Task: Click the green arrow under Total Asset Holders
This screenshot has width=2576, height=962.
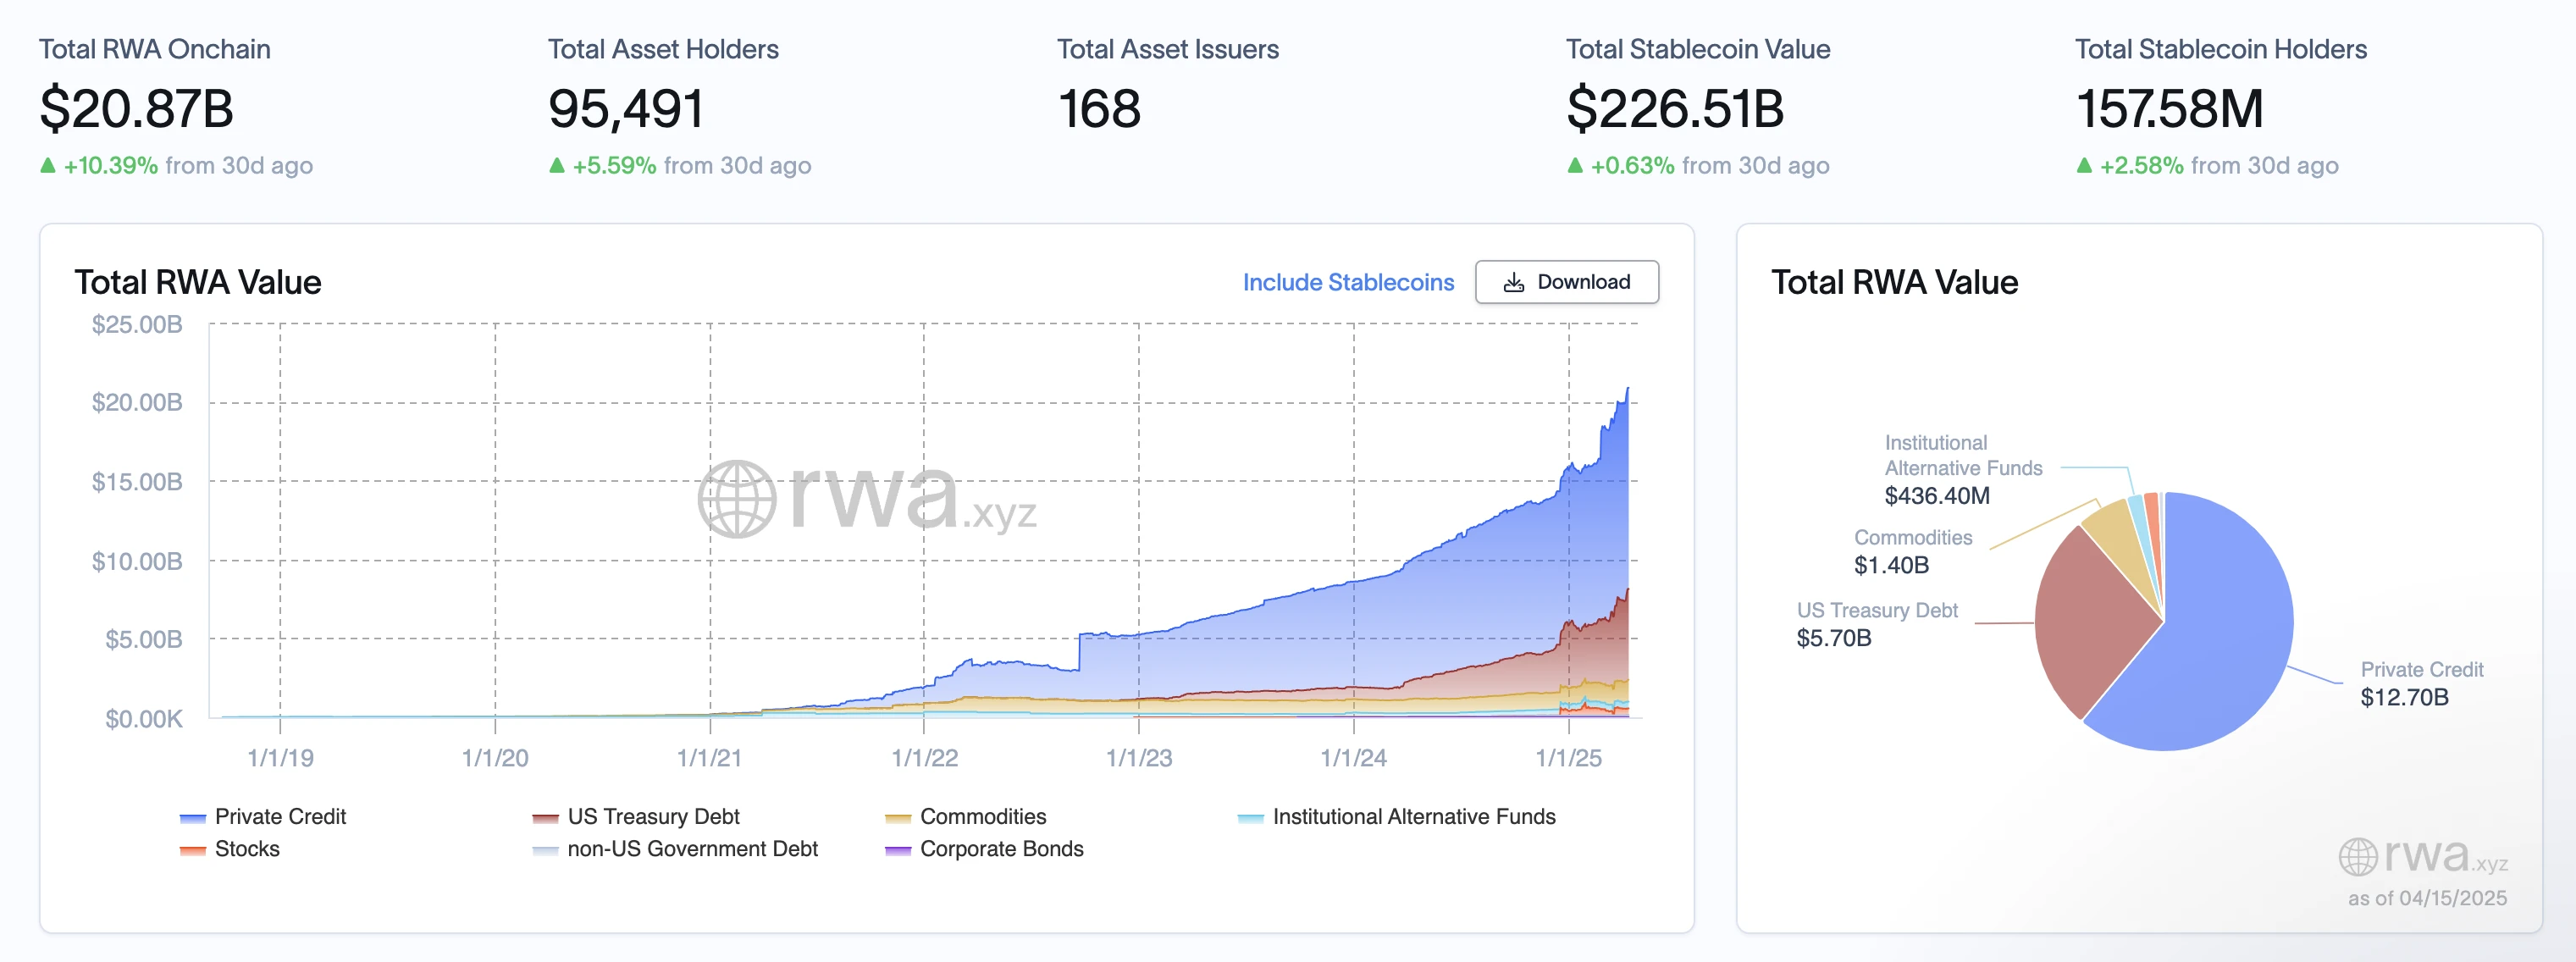Action: [x=556, y=165]
